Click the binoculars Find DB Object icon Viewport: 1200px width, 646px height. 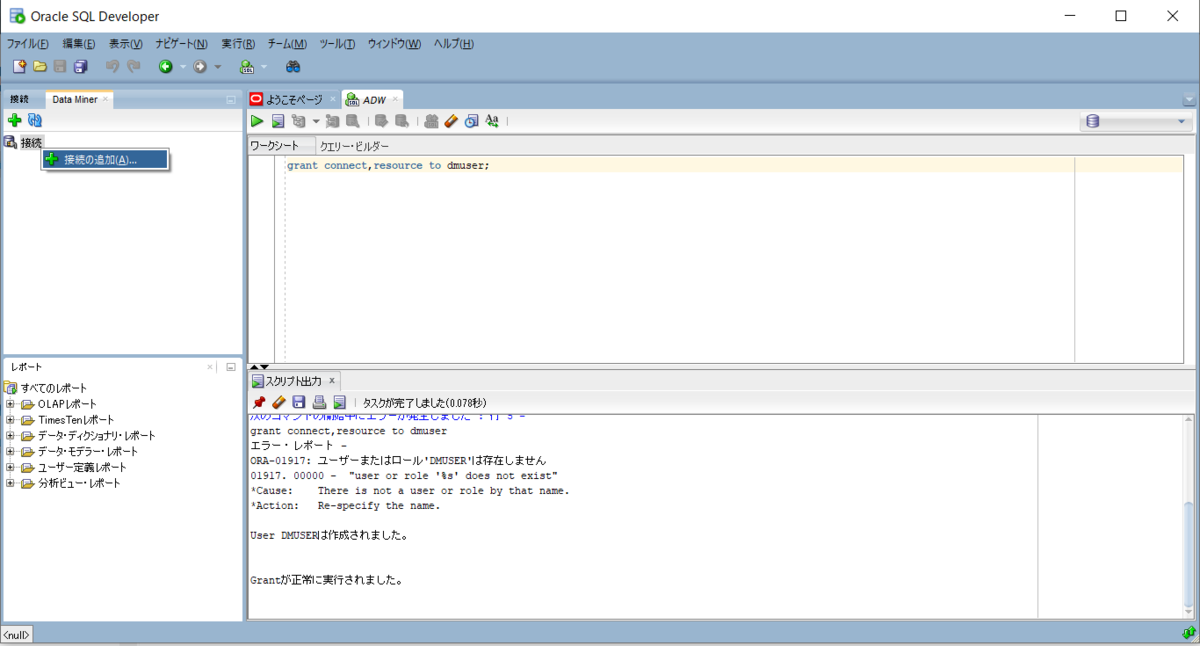click(294, 66)
